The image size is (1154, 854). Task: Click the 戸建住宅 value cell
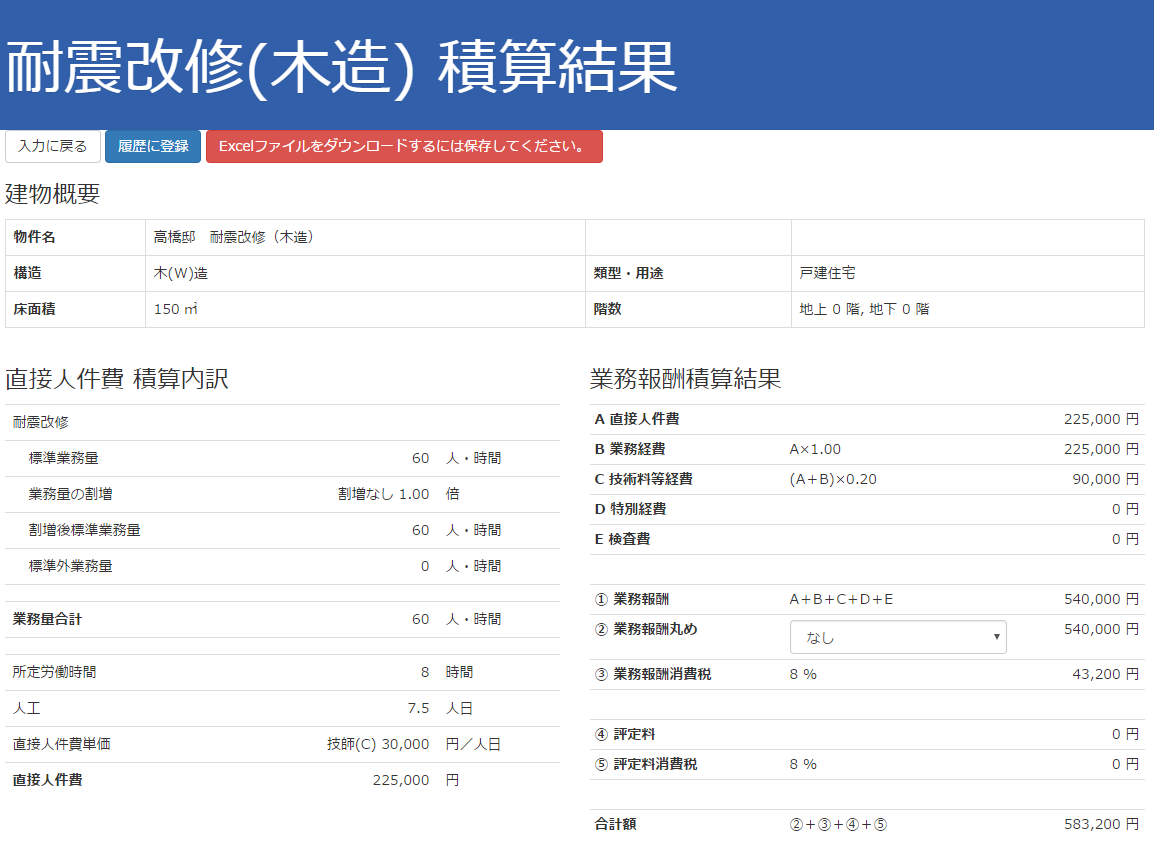(968, 273)
